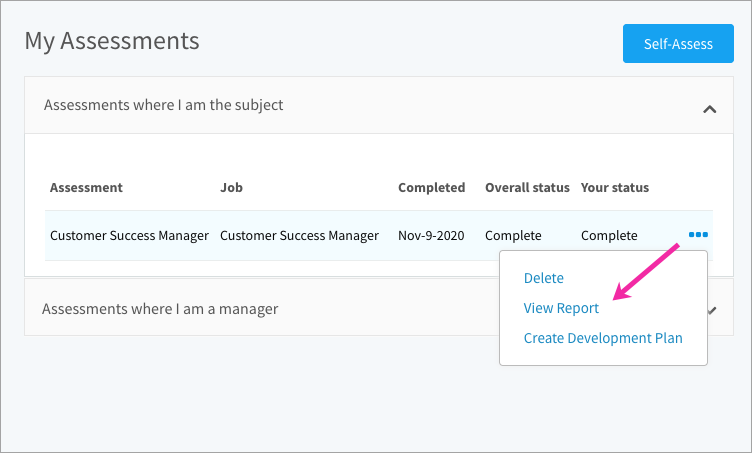The width and height of the screenshot is (752, 453).
Task: Select the Customer Success Manager assessment name
Action: point(129,235)
